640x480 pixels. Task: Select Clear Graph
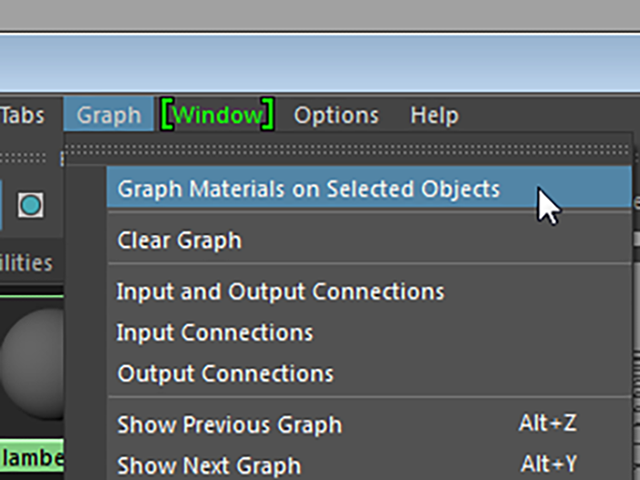tap(369, 240)
